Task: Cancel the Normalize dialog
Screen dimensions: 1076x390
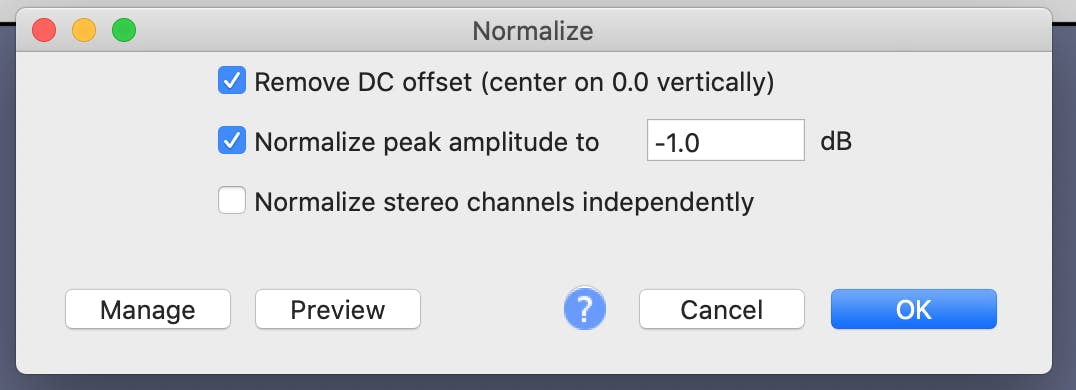Action: (721, 309)
